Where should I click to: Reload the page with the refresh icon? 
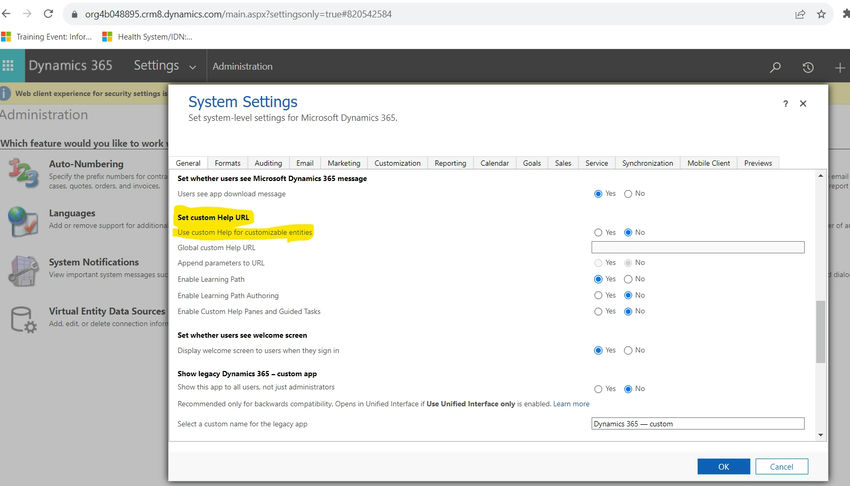[48, 14]
